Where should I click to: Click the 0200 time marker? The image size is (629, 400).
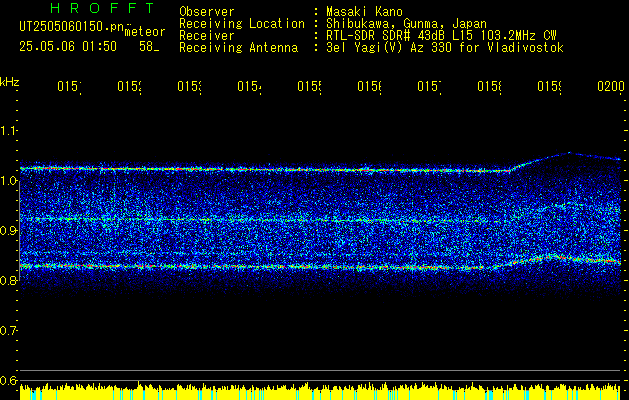pos(611,86)
